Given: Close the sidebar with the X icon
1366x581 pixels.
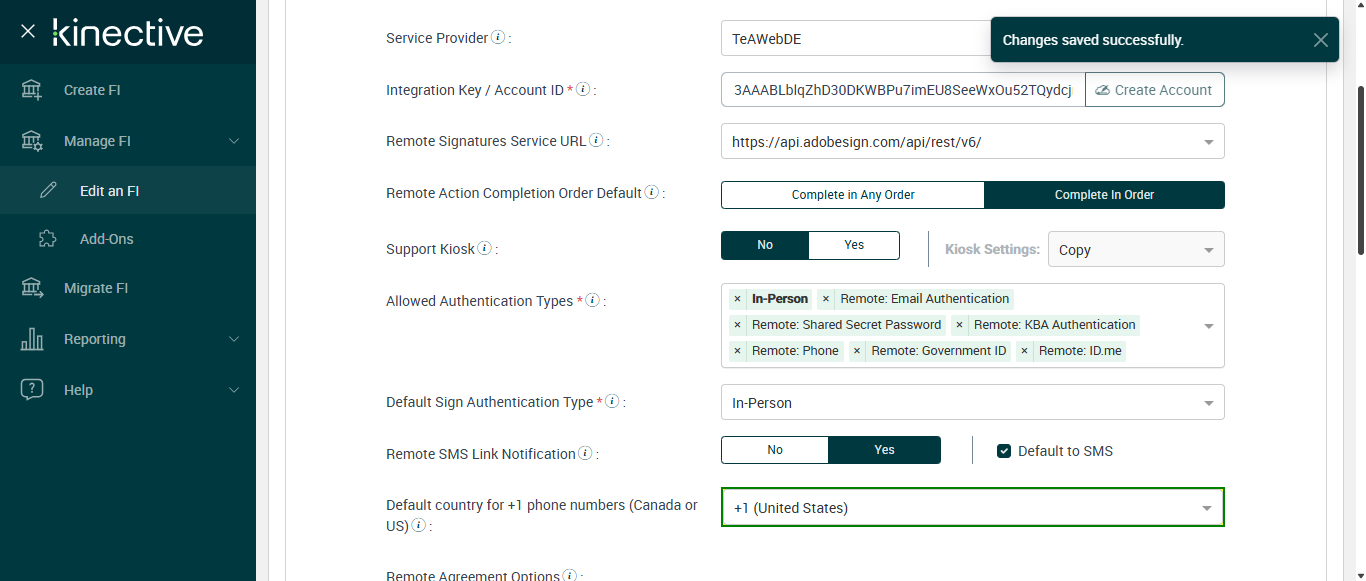Looking at the screenshot, I should click(28, 31).
